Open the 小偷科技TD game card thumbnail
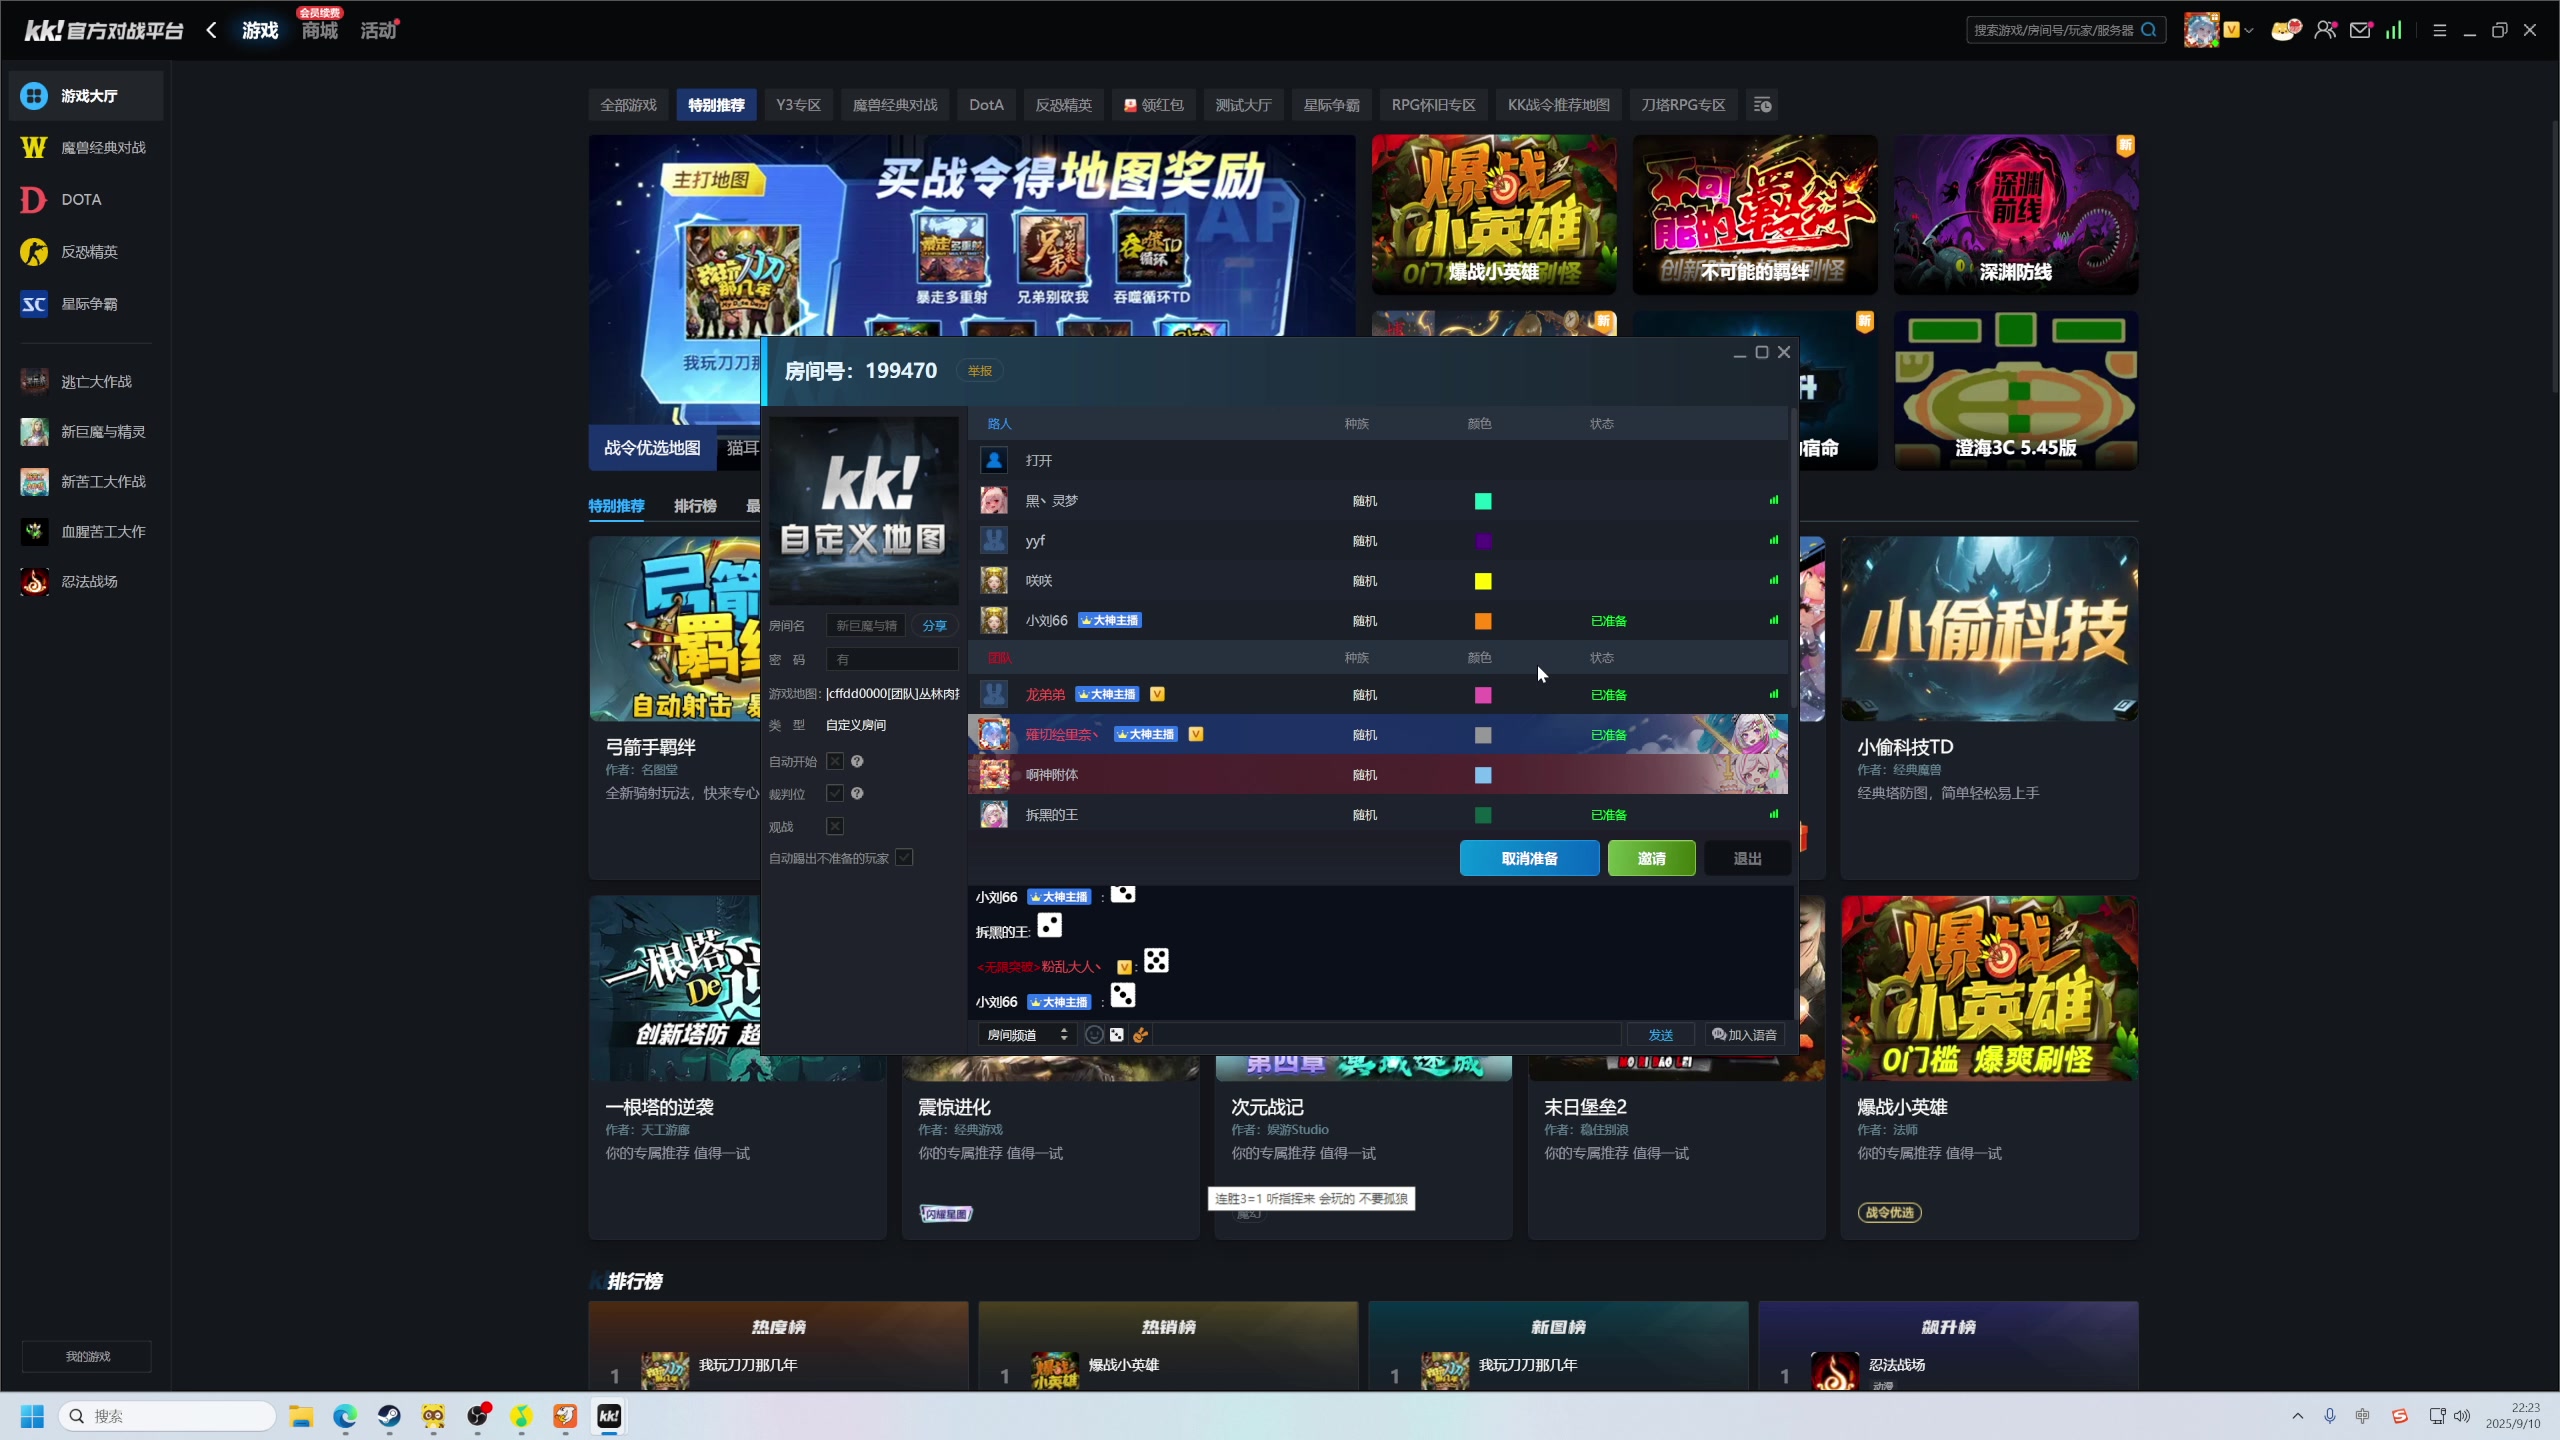 click(x=1989, y=629)
